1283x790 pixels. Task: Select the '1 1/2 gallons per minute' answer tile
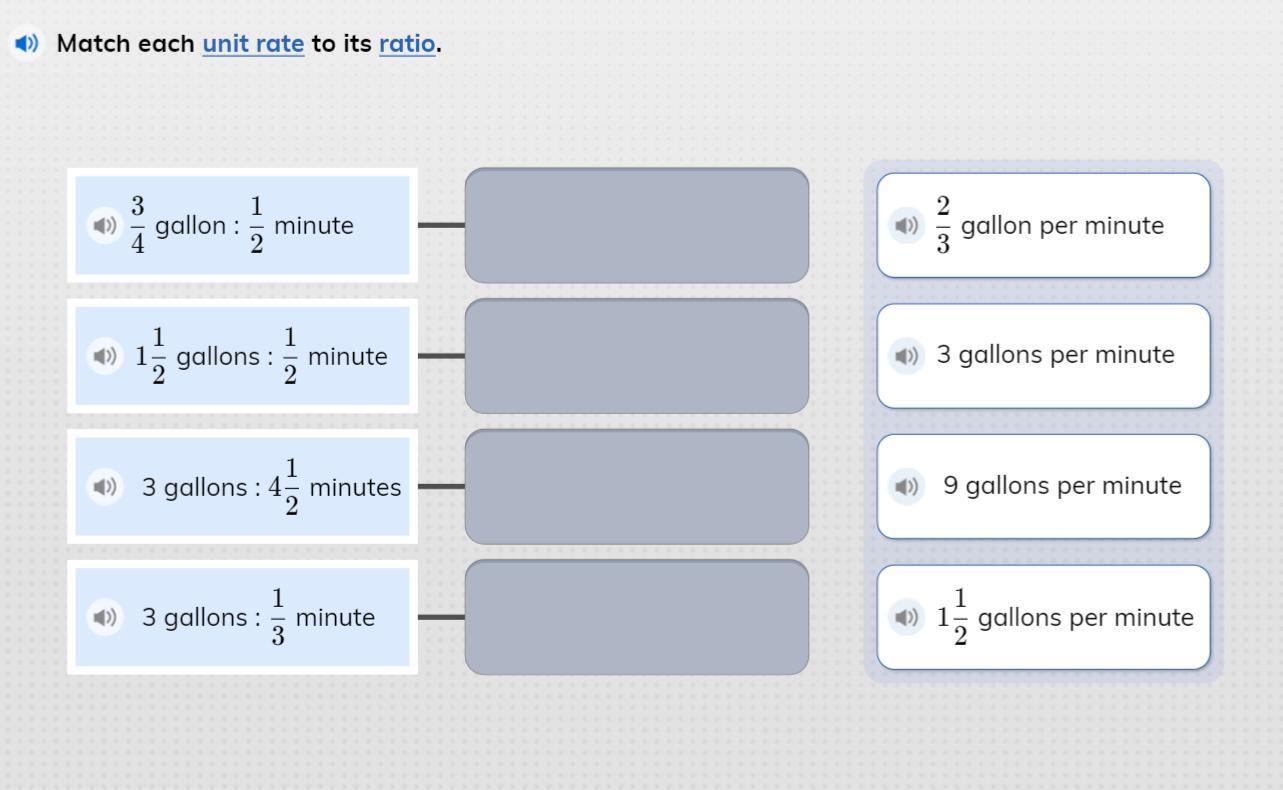pyautogui.click(x=1044, y=617)
